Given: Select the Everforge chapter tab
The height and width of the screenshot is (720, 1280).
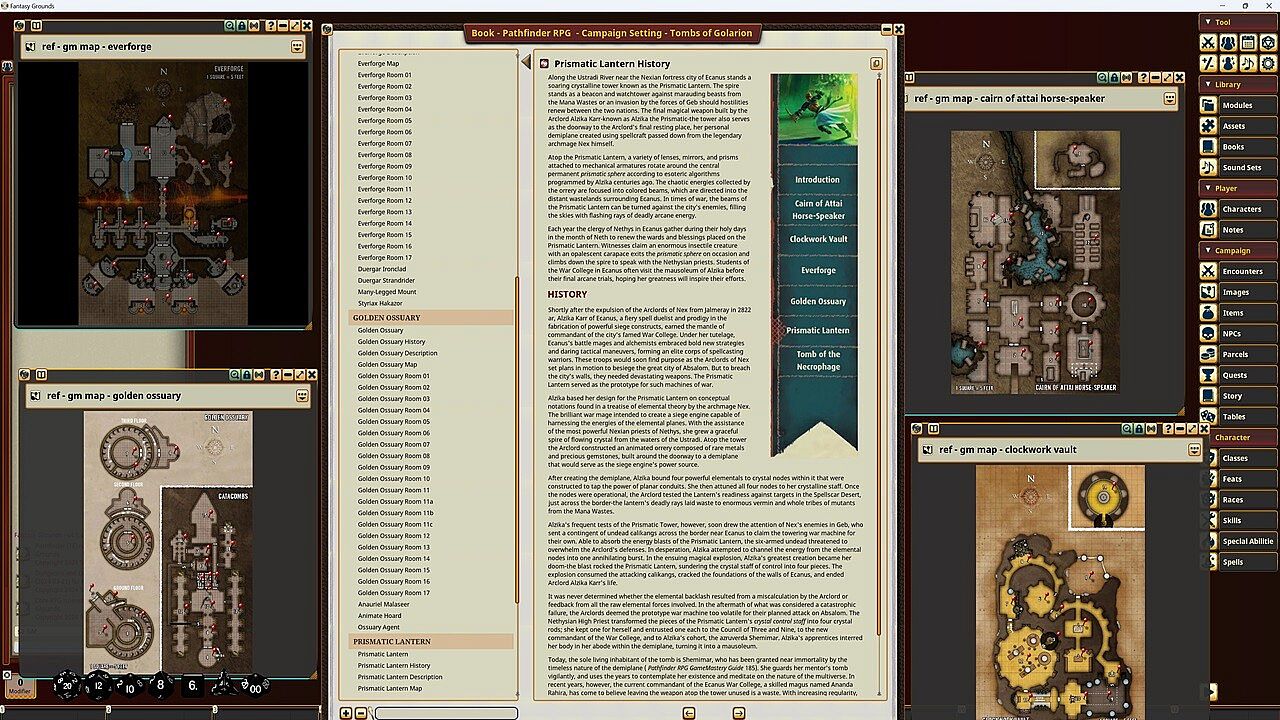Looking at the screenshot, I should point(817,270).
